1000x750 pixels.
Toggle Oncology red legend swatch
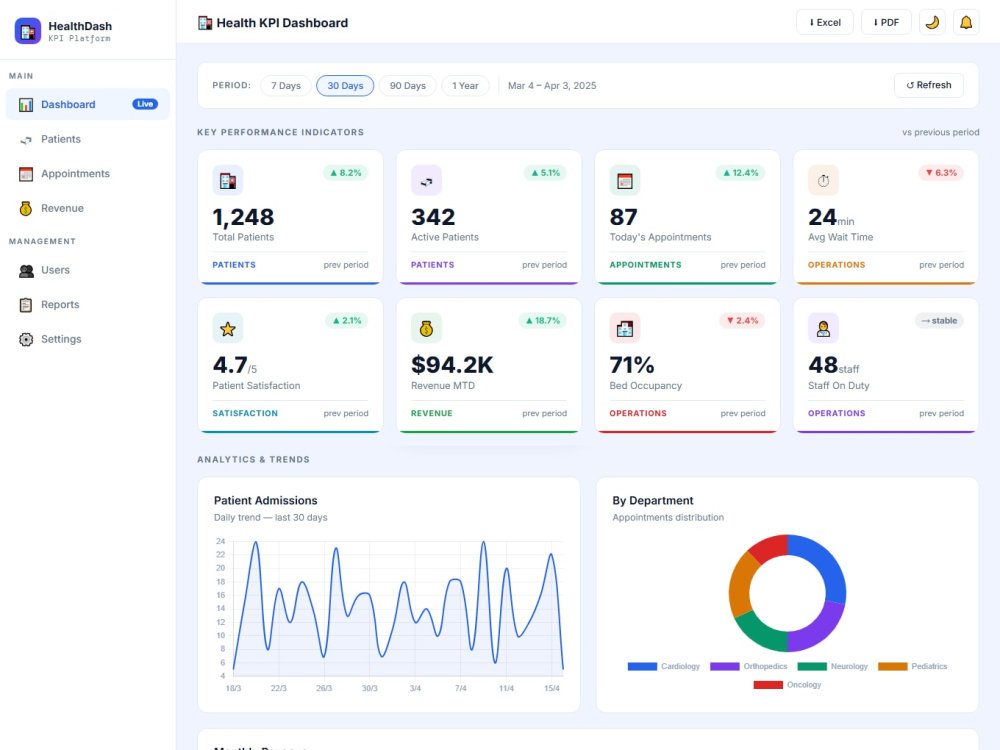click(x=768, y=685)
